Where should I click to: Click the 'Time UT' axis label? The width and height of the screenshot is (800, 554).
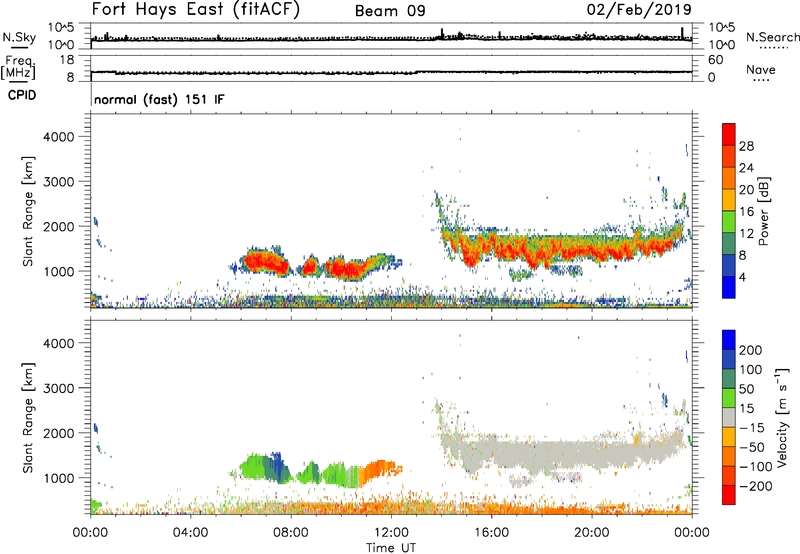(x=391, y=547)
